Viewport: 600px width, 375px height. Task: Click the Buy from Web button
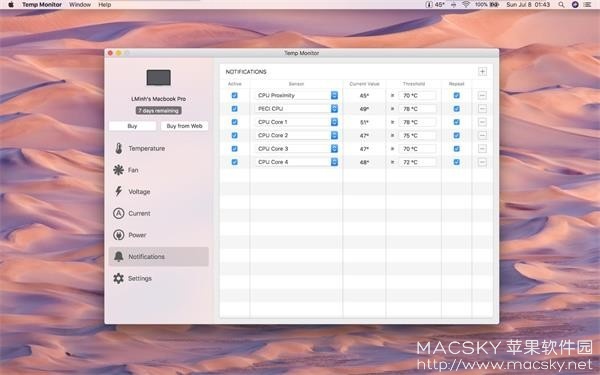coord(184,126)
